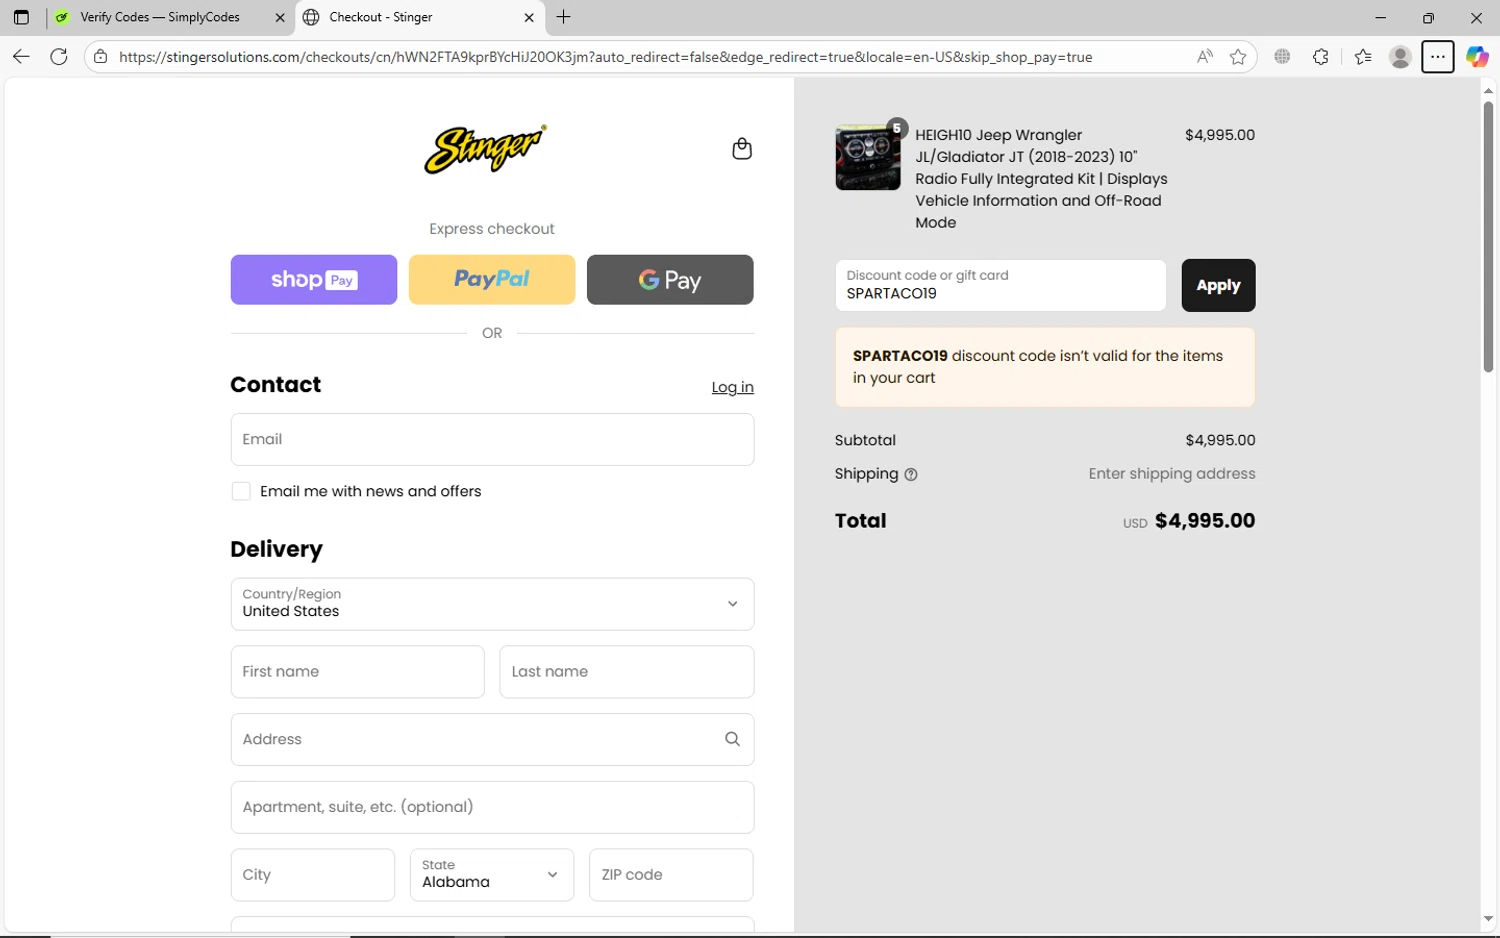
Task: View site information lock icon
Action: pos(100,57)
